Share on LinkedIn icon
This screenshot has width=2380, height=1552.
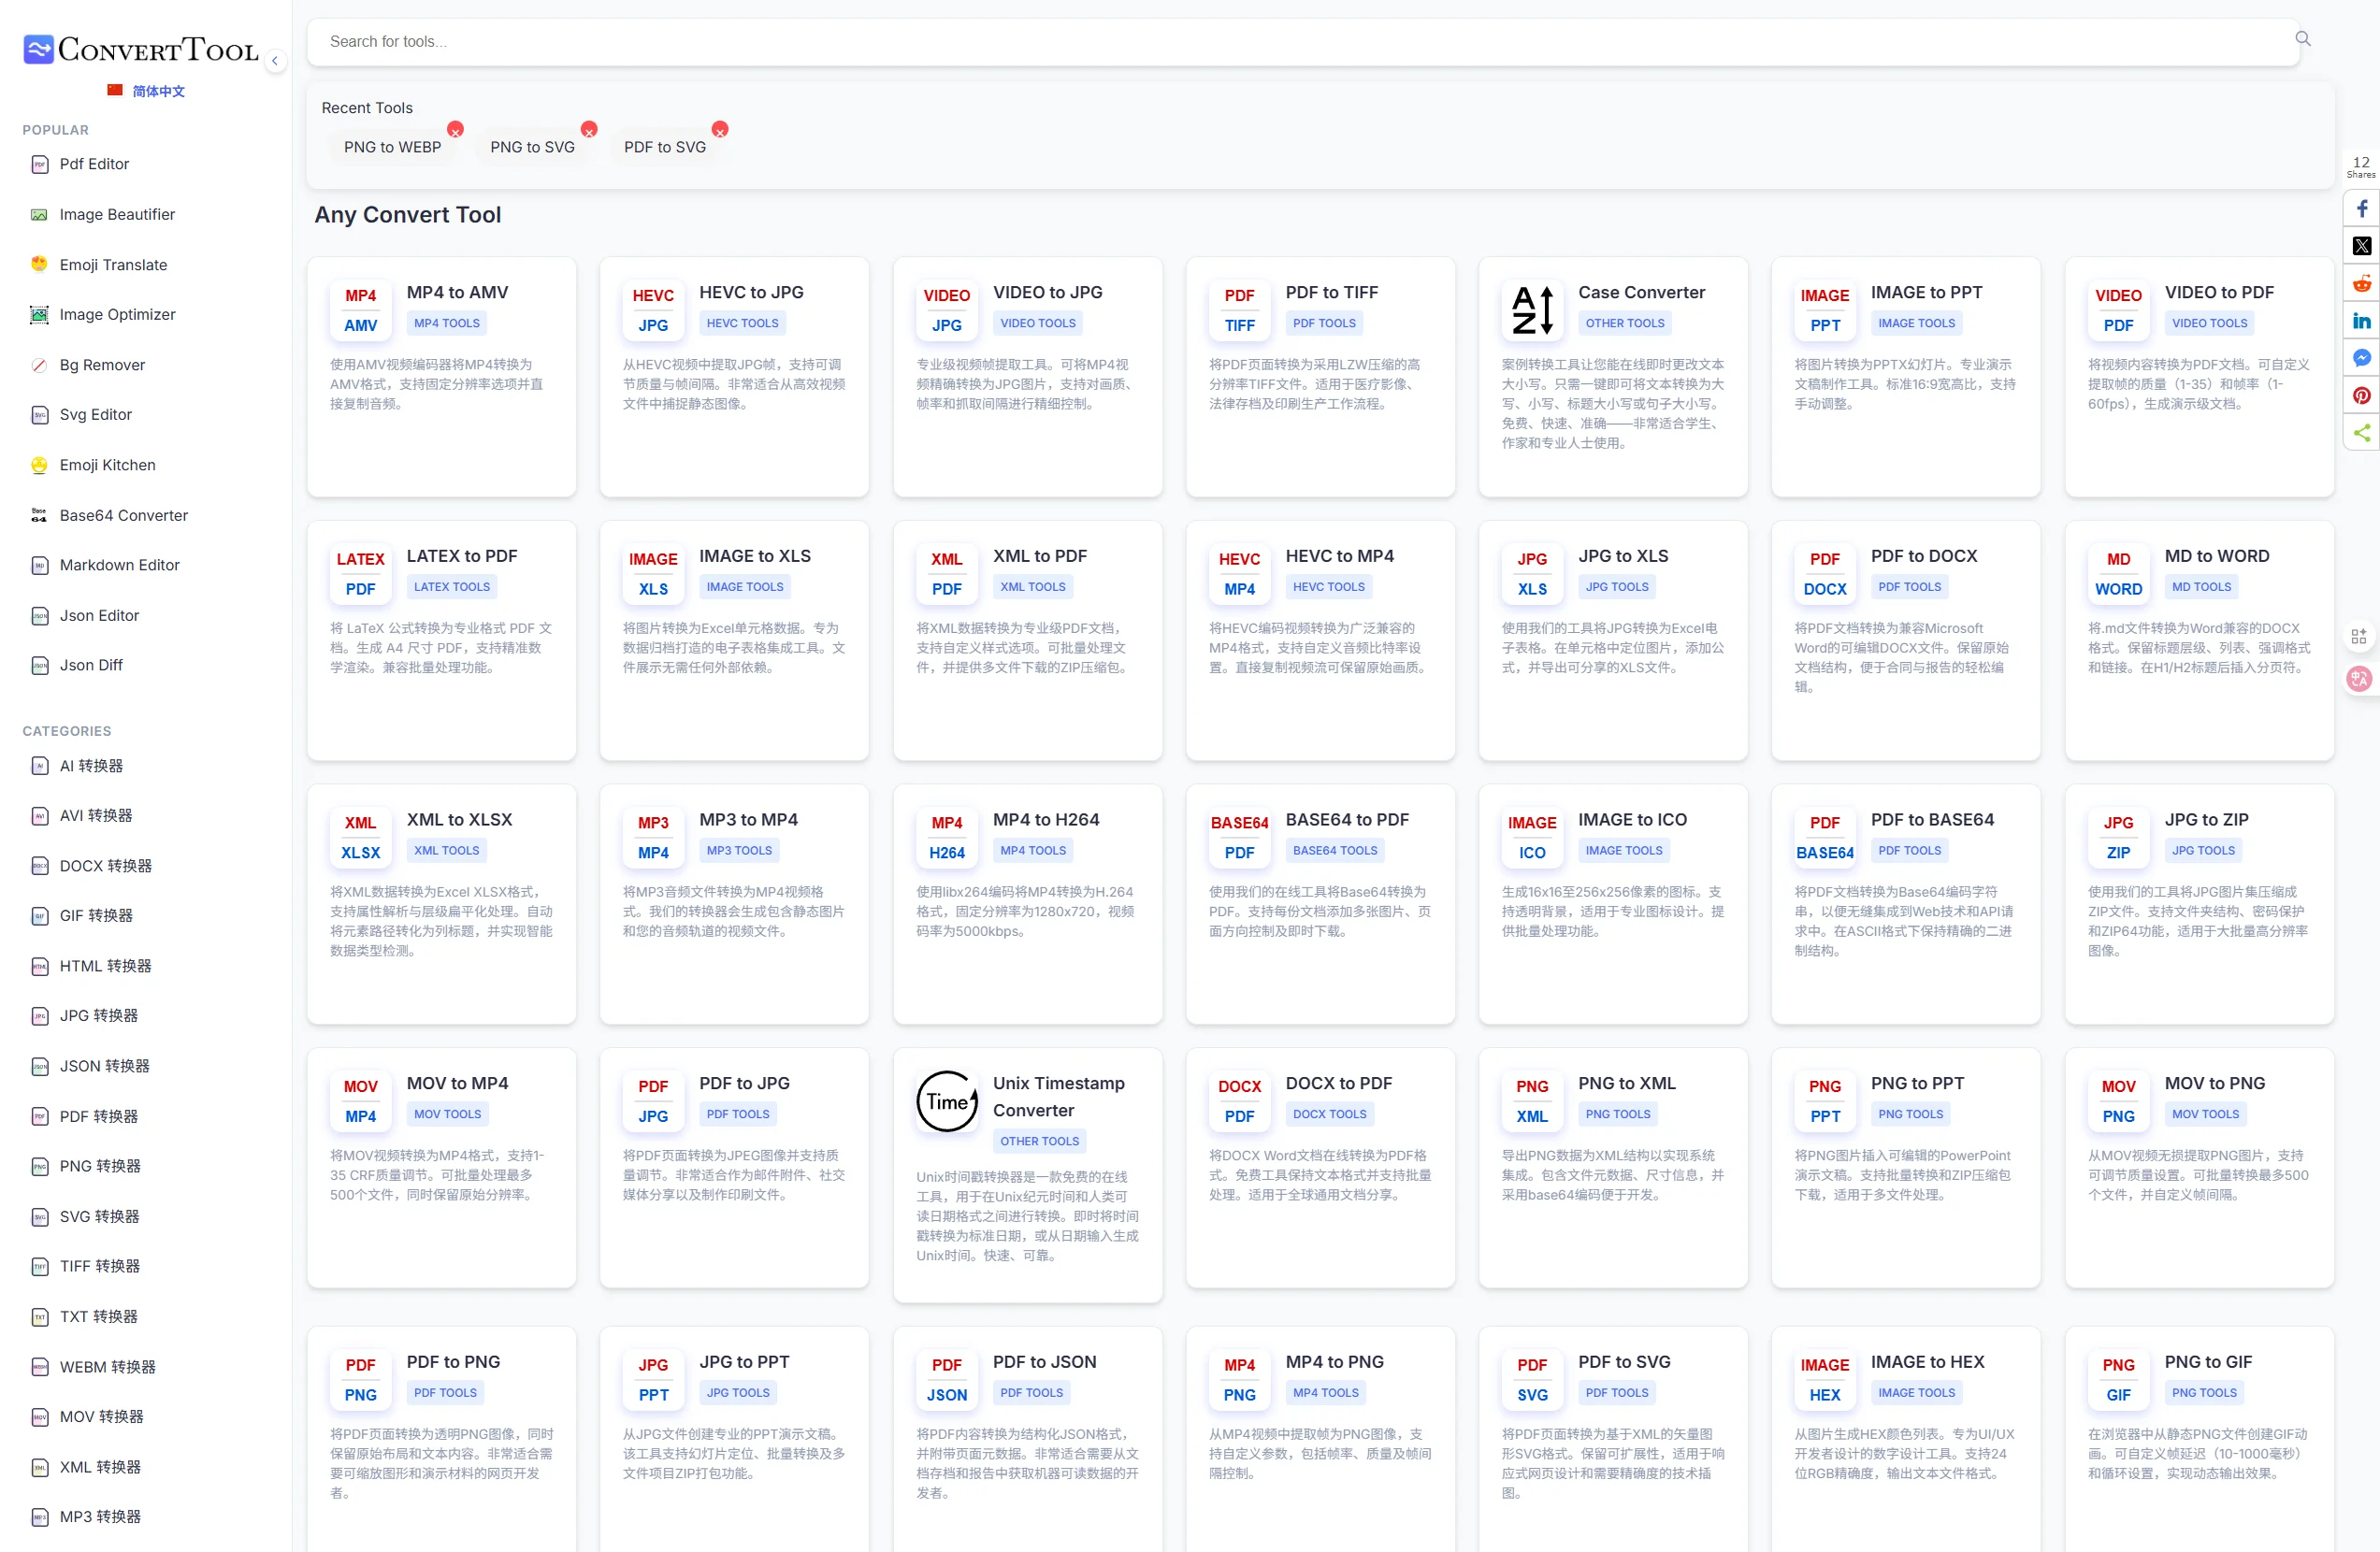[x=2361, y=321]
